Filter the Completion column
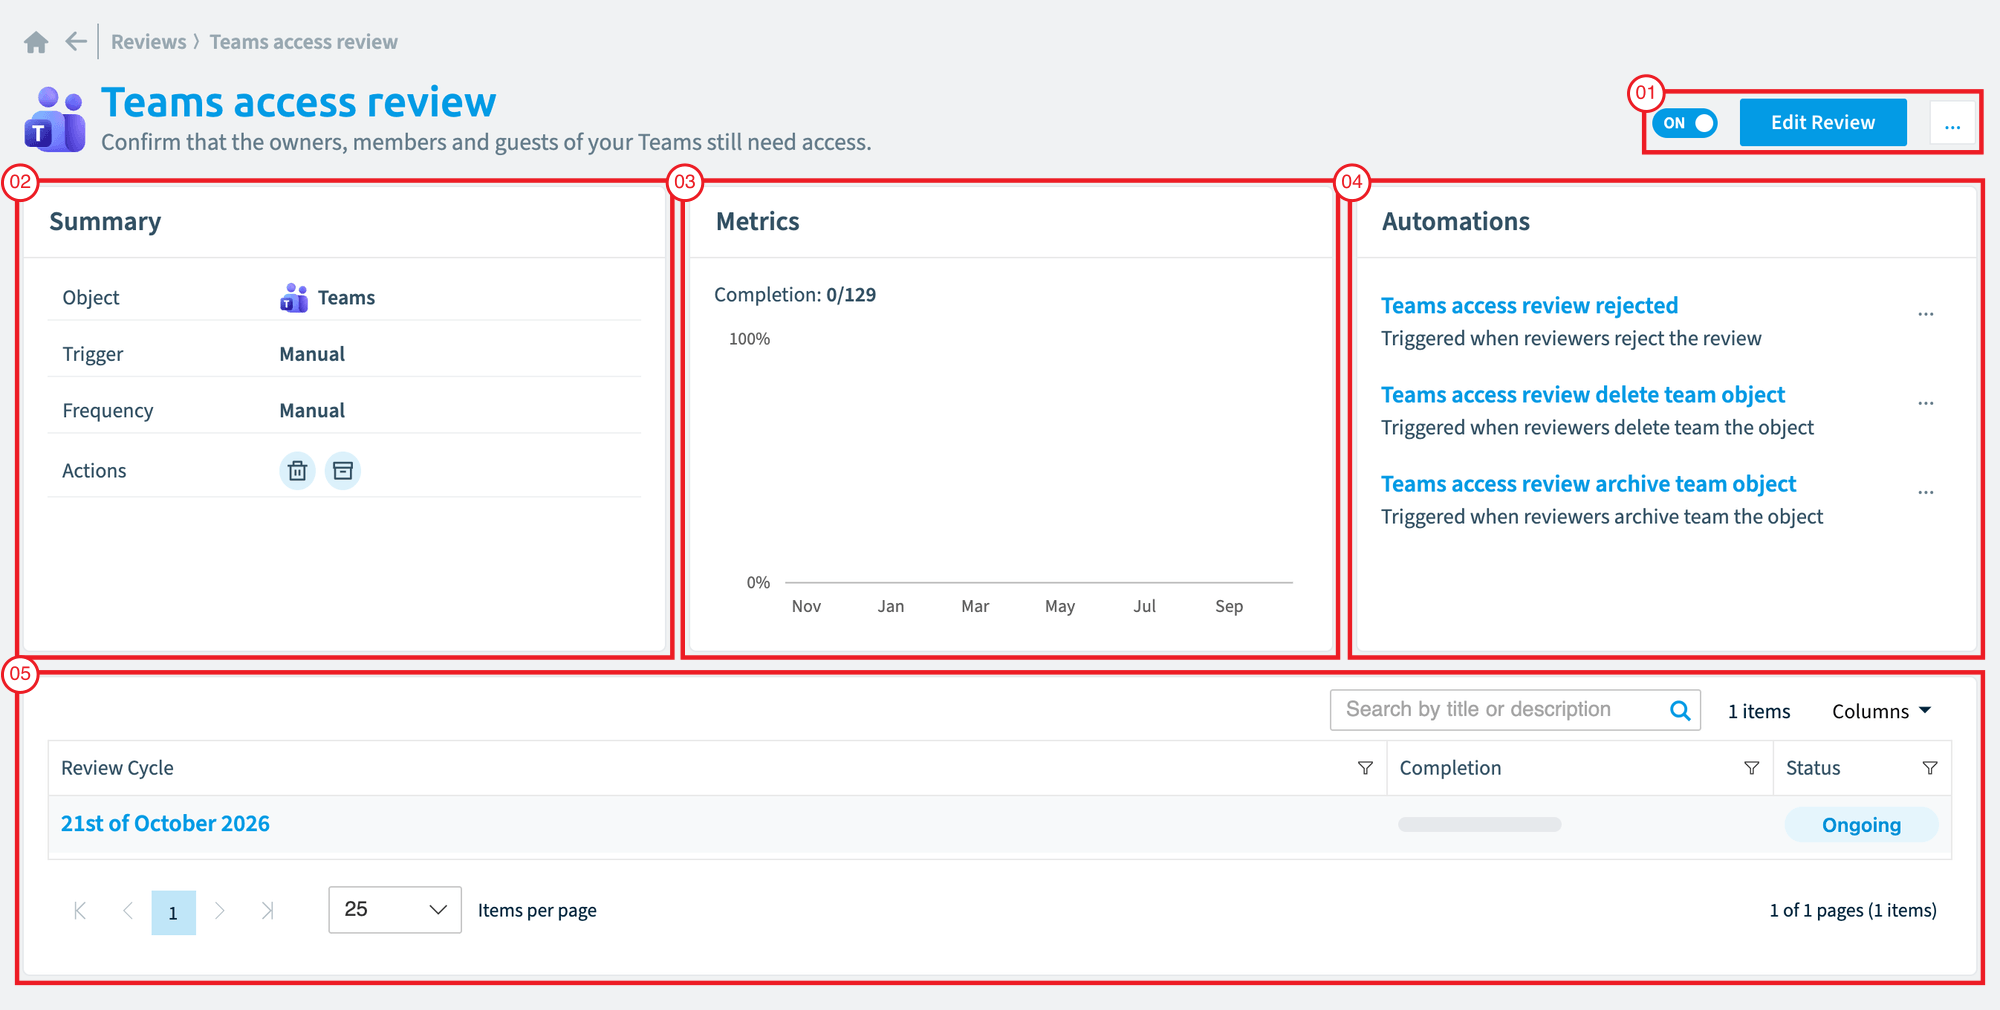Screen dimensions: 2000x1010 (1751, 768)
